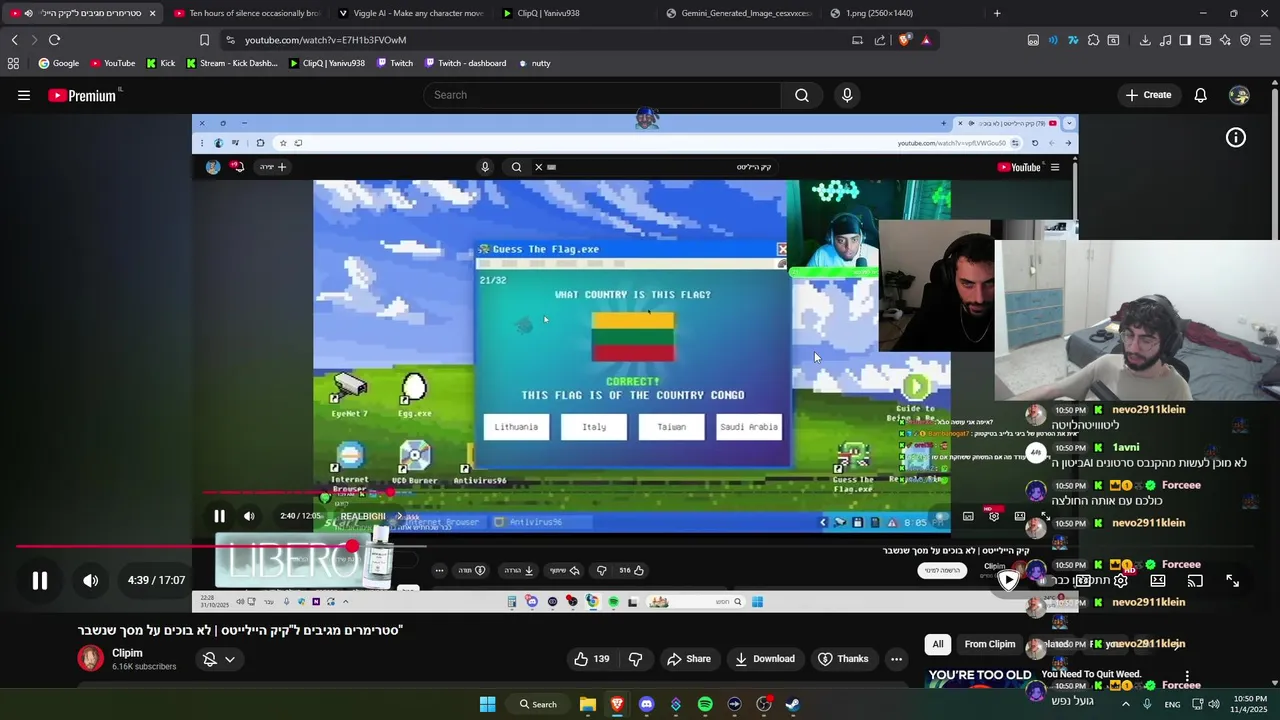Open the Google bookmark
Image resolution: width=1280 pixels, height=720 pixels.
pos(59,63)
